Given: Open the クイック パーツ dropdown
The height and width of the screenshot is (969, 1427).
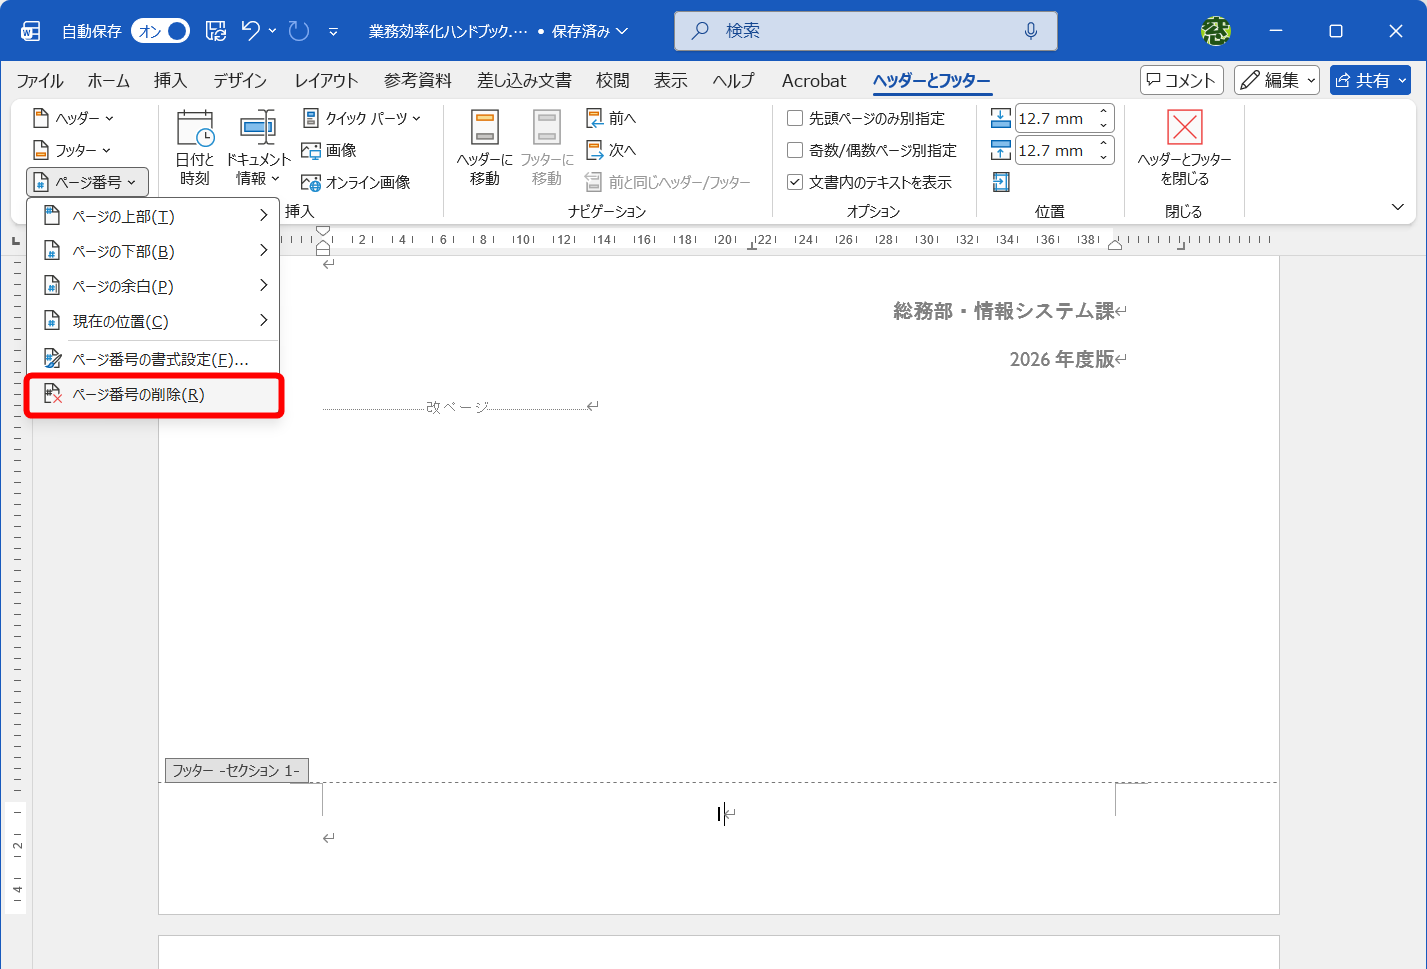Looking at the screenshot, I should [x=361, y=118].
